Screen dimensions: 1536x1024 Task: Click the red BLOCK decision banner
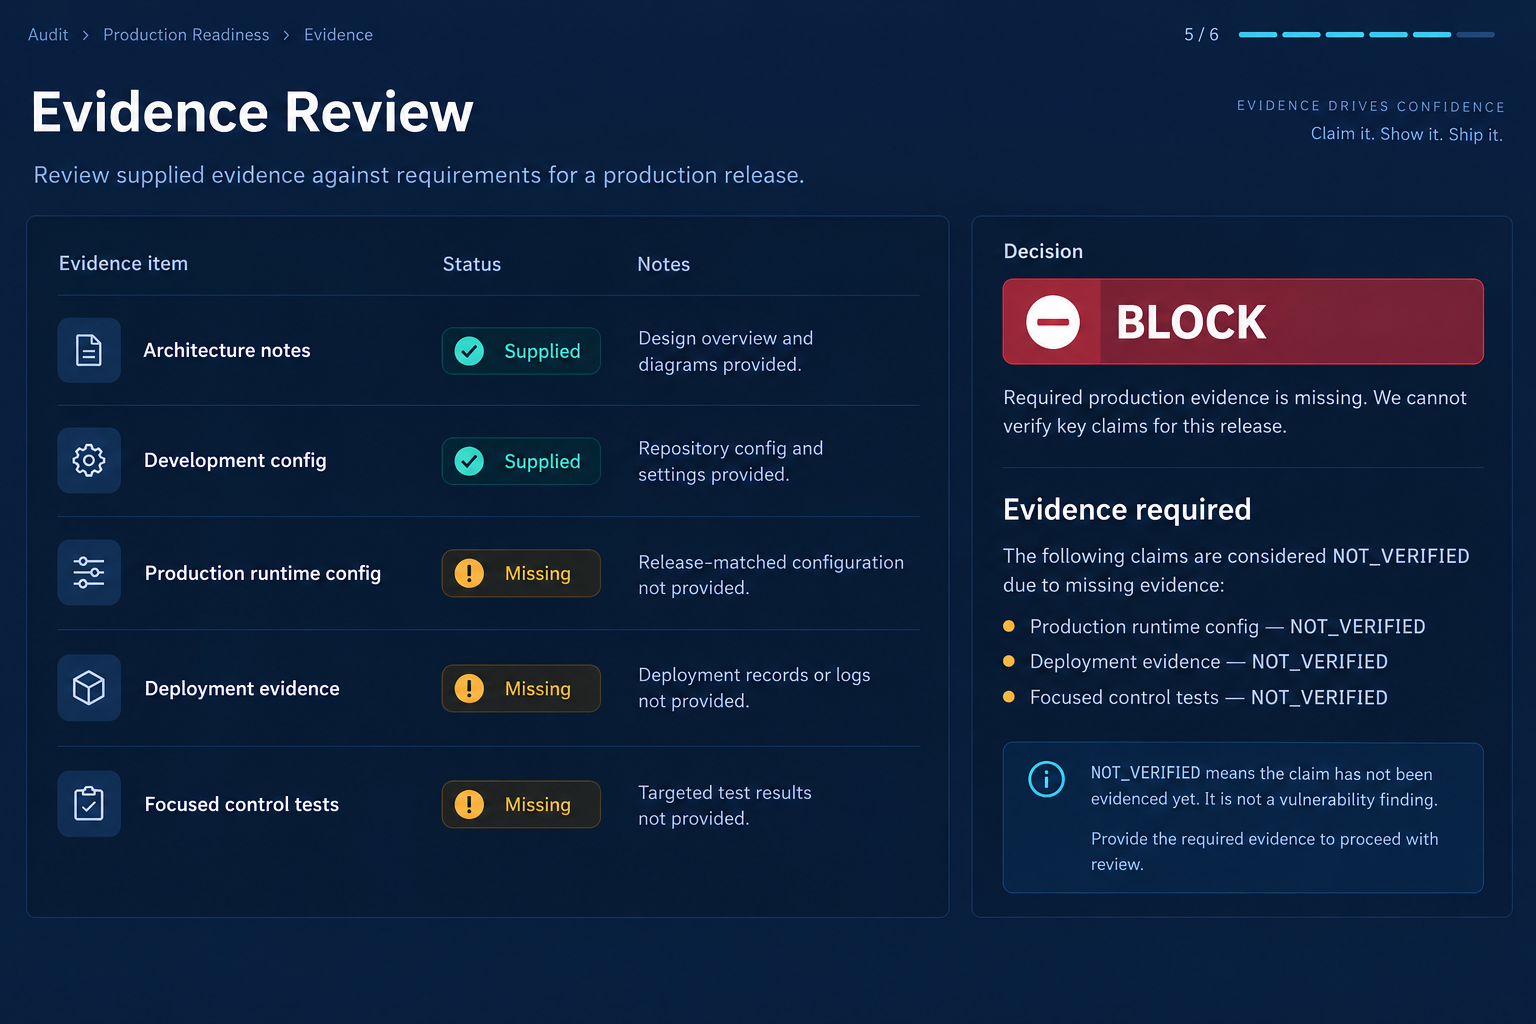(1243, 322)
